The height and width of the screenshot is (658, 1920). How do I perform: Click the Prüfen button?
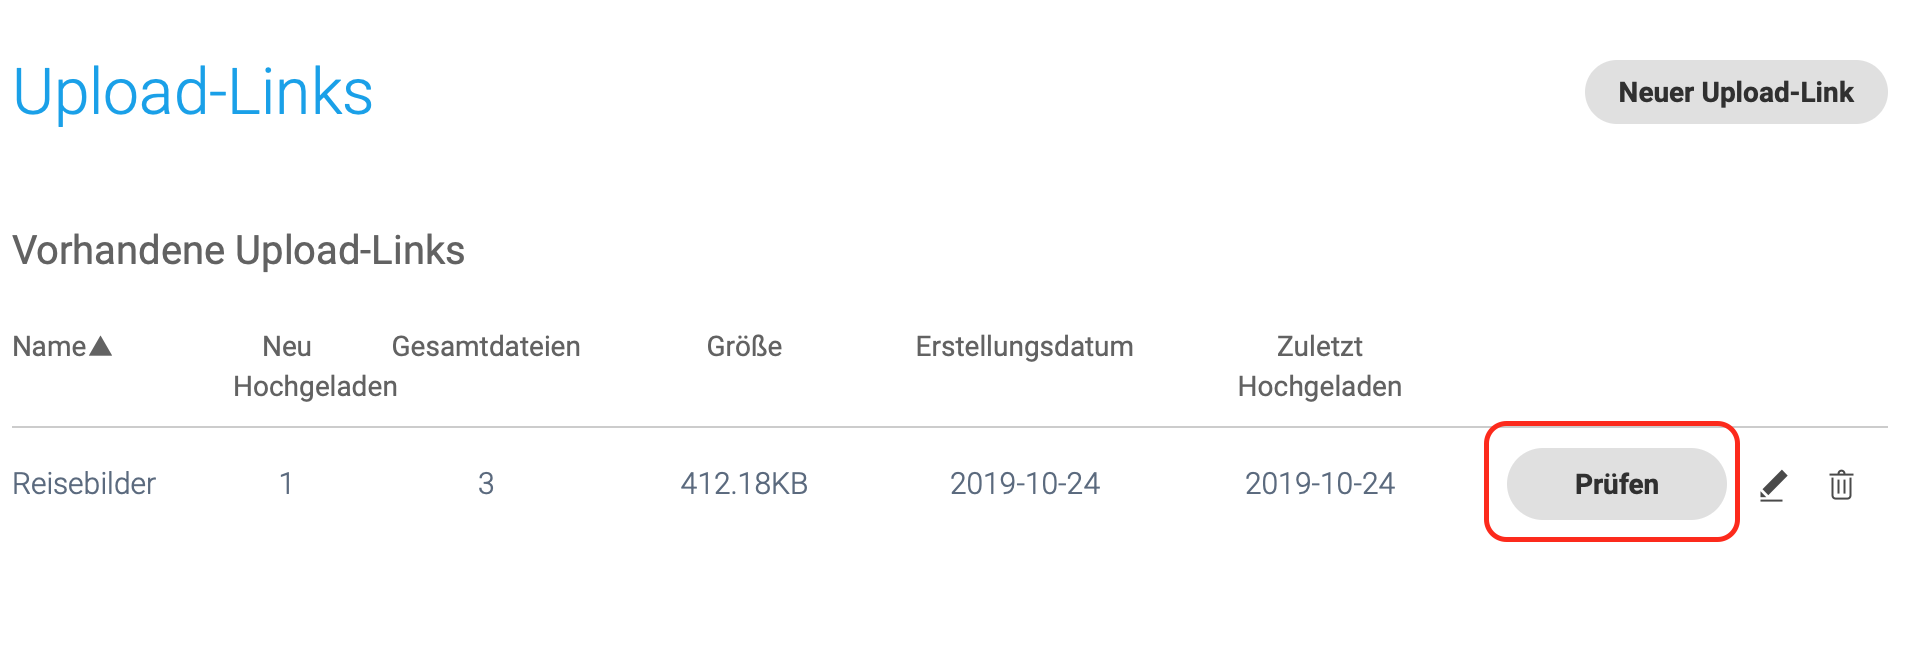coord(1616,484)
